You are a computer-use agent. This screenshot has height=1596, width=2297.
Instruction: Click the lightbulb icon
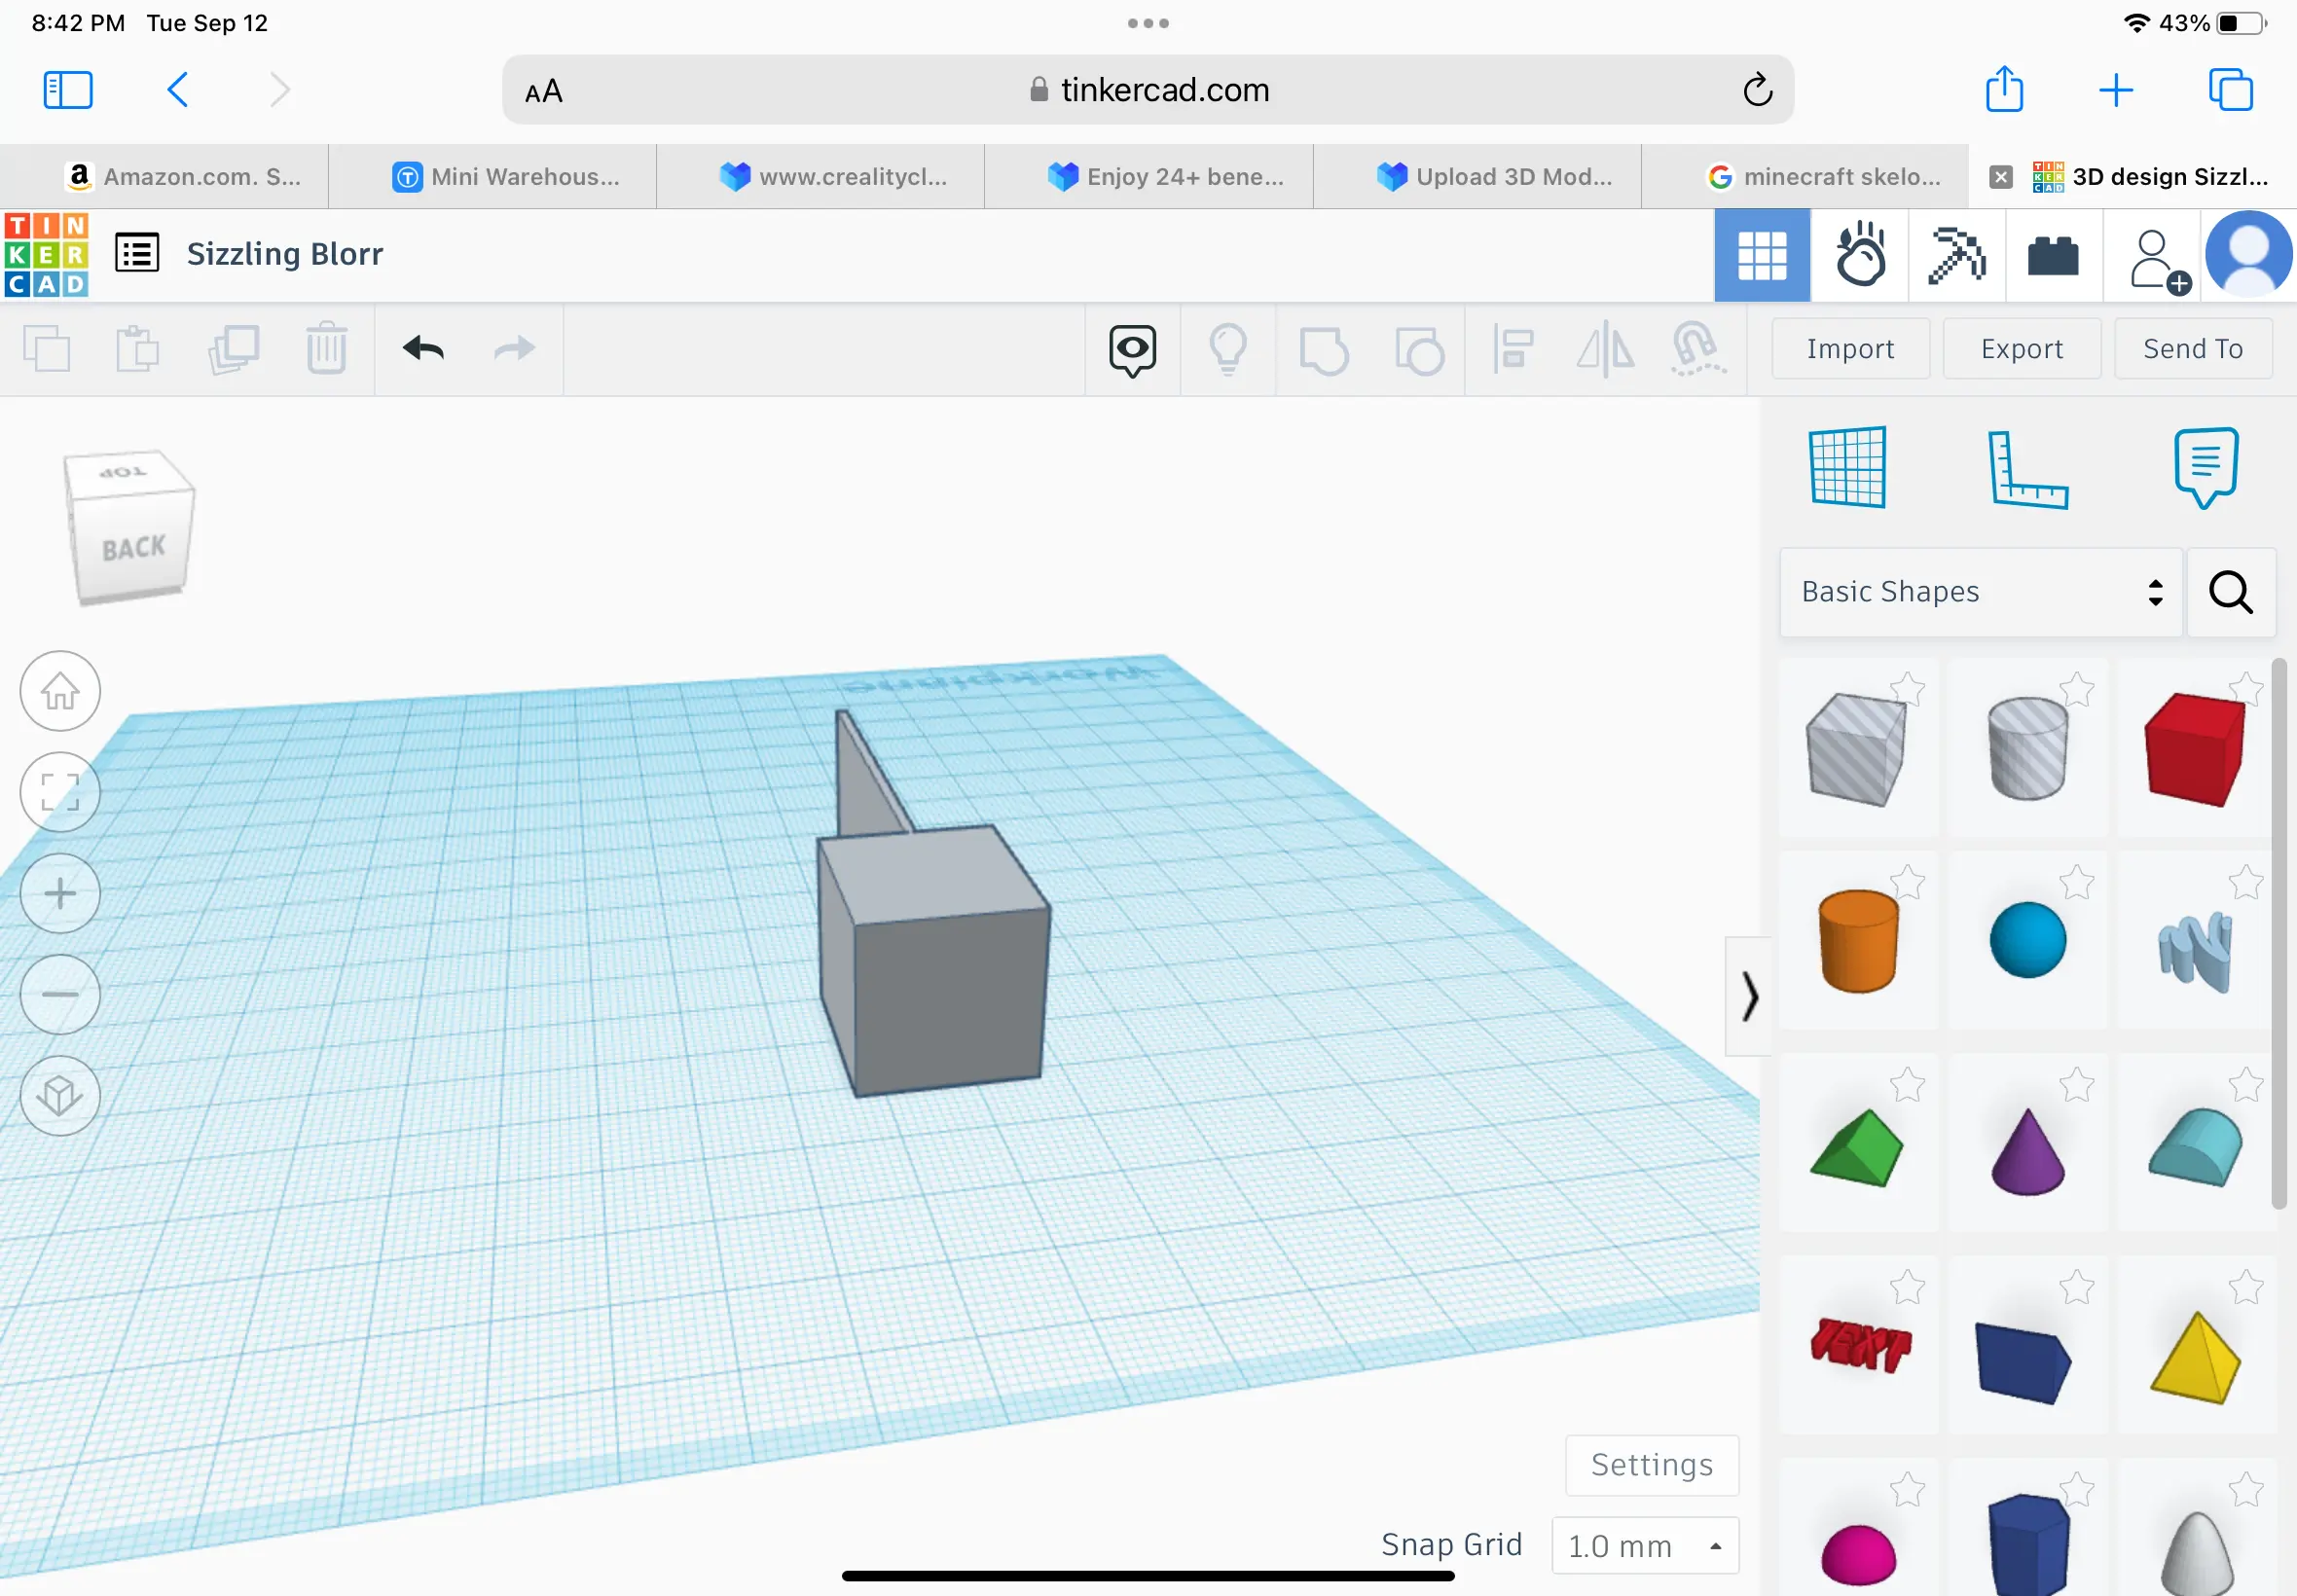tap(1227, 349)
